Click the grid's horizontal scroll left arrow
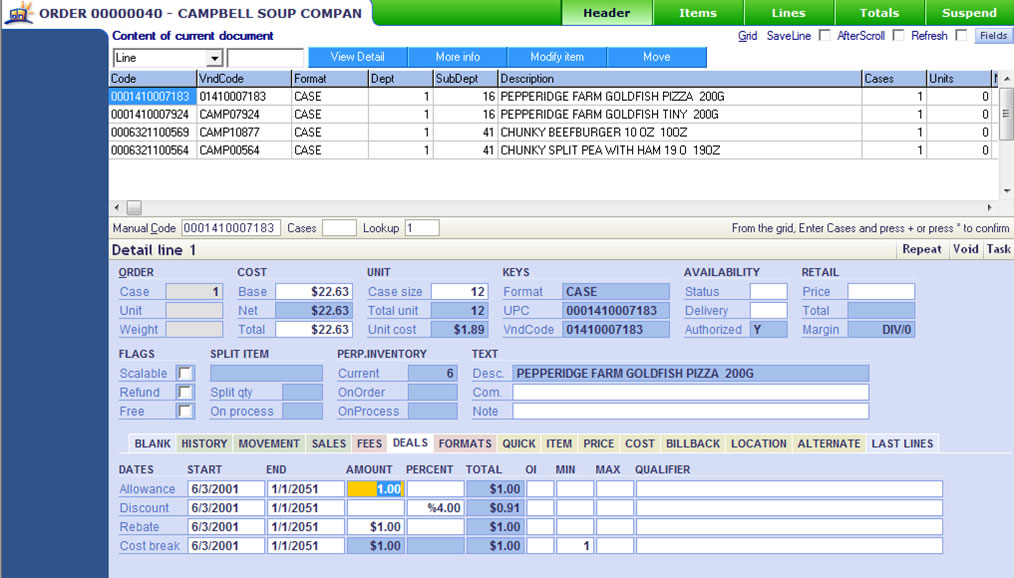Viewport: 1014px width, 578px height. [x=116, y=208]
